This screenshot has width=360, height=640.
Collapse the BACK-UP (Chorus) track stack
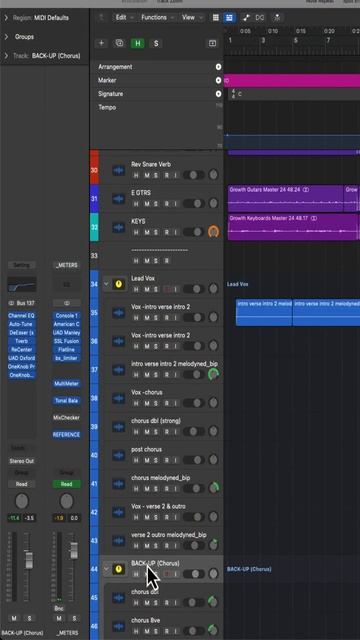coord(107,569)
